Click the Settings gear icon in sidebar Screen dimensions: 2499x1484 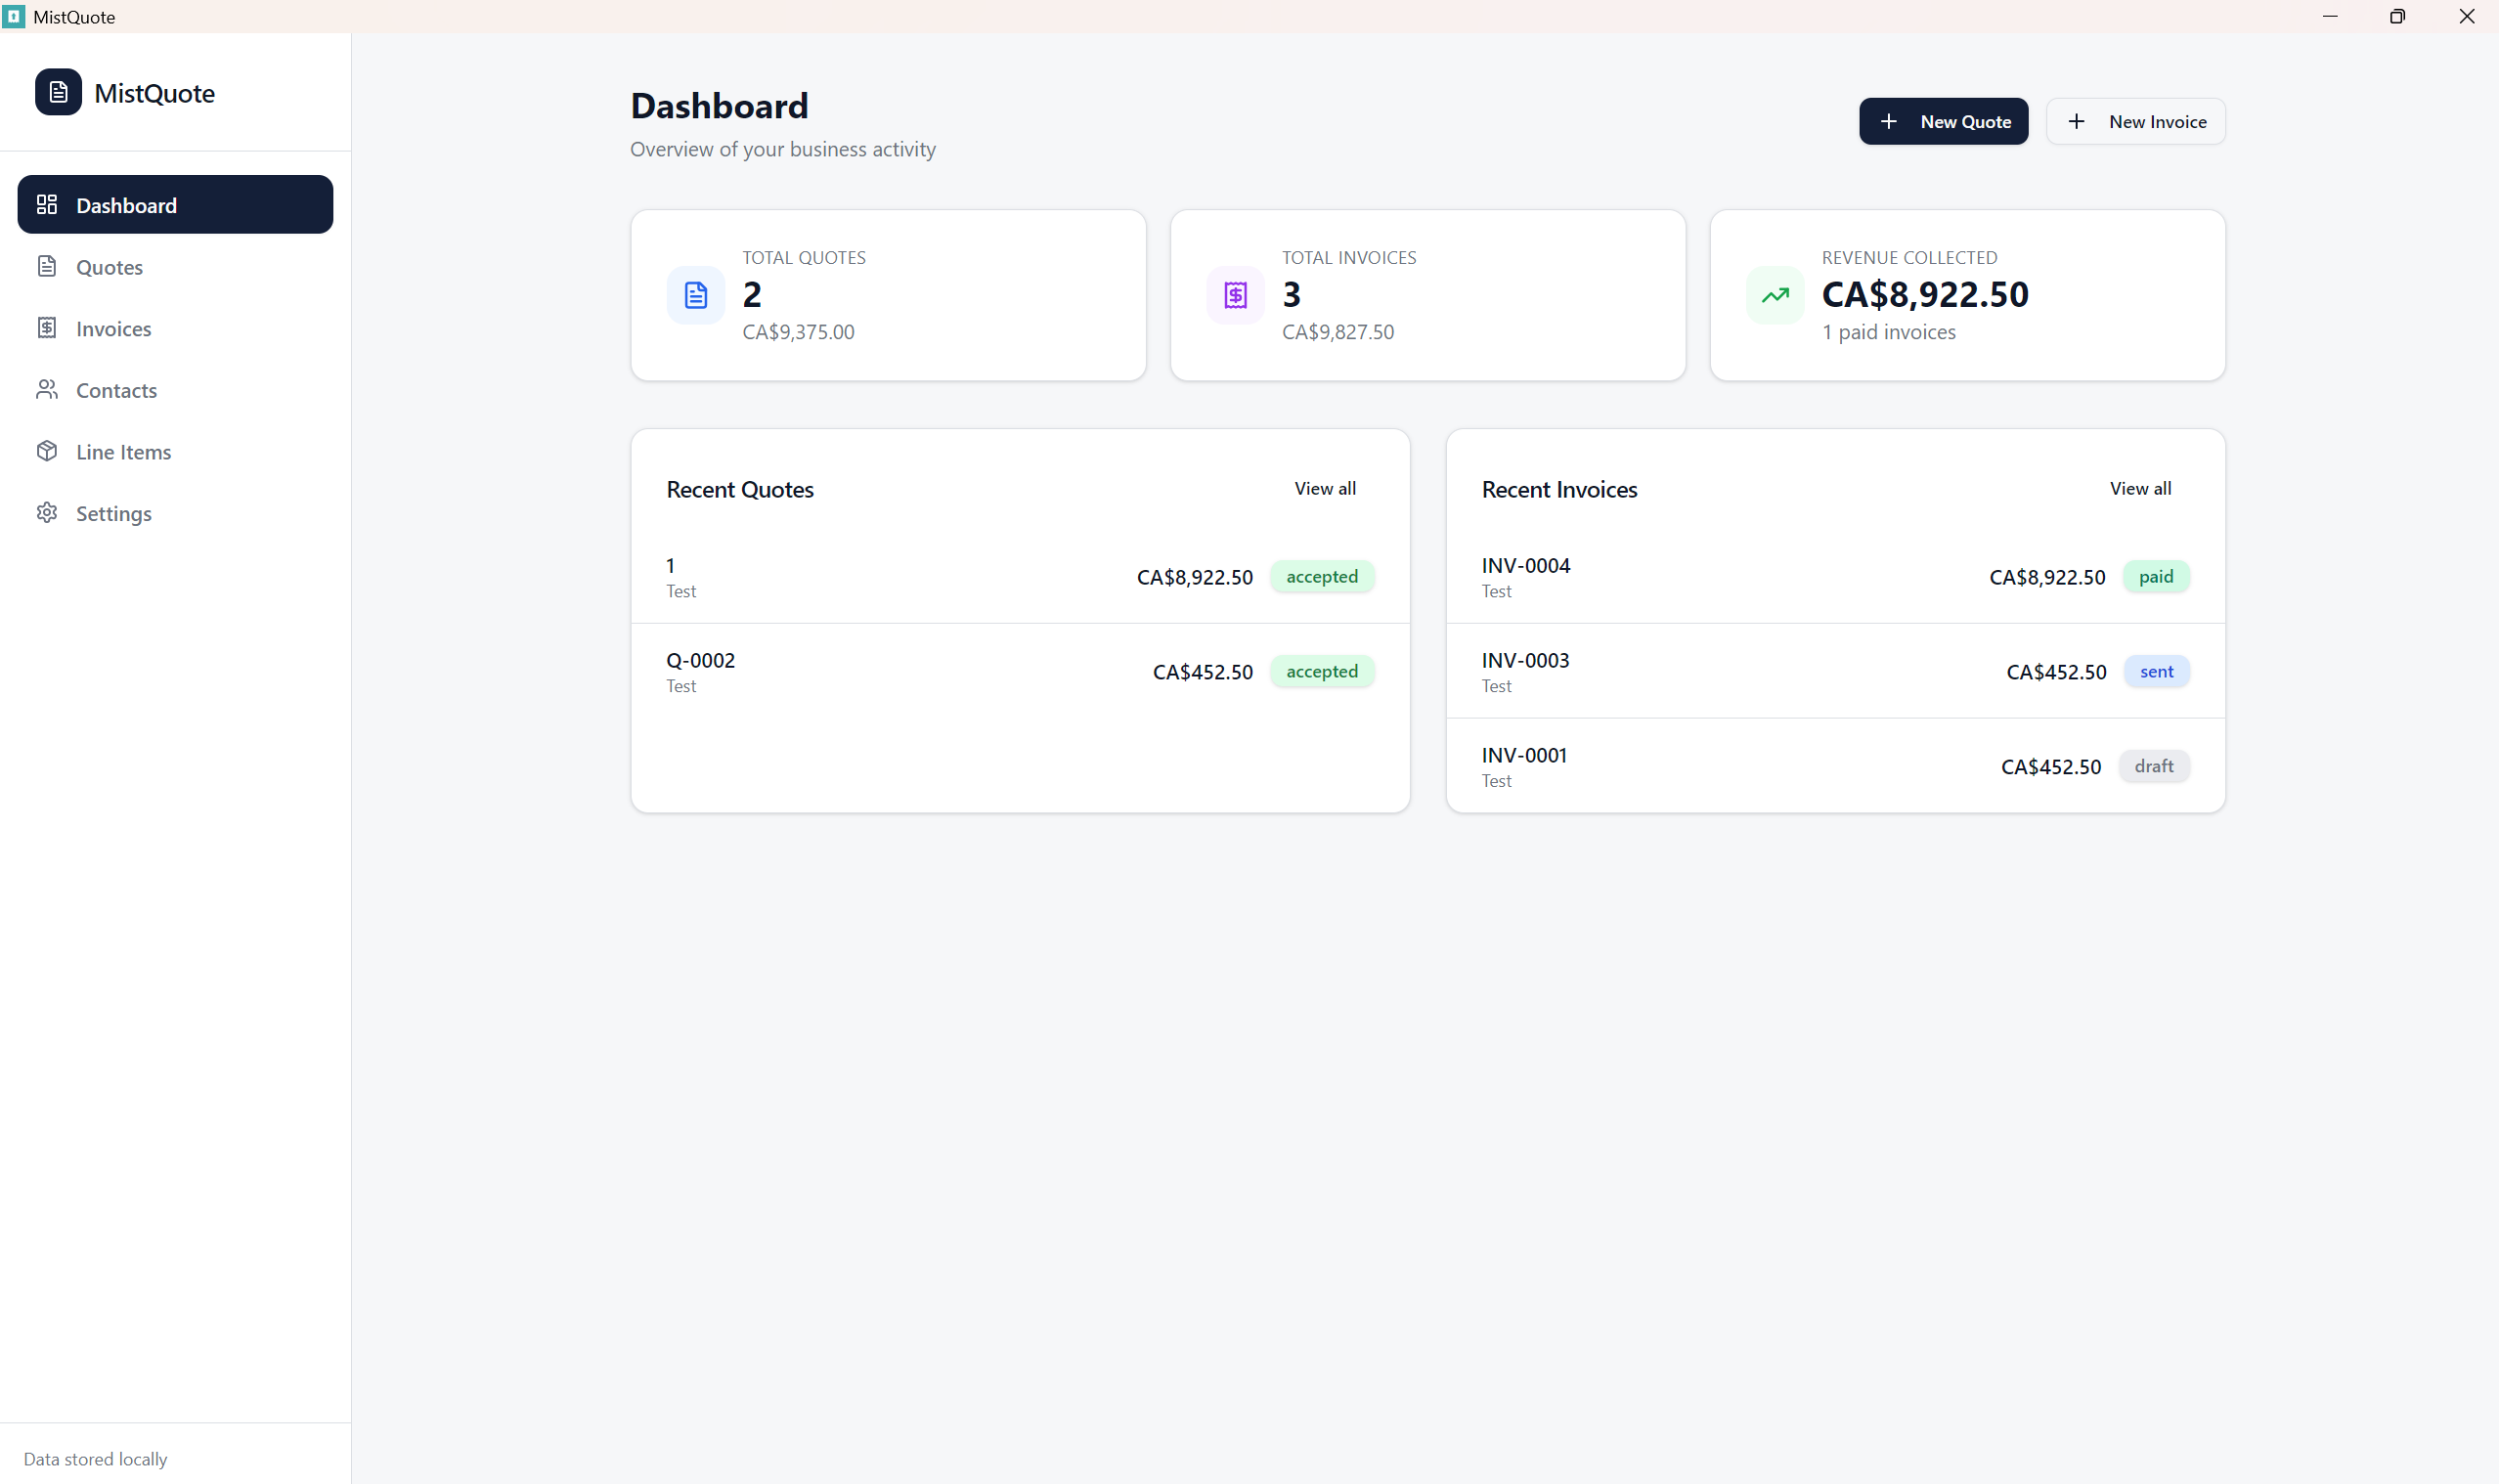[x=46, y=513]
